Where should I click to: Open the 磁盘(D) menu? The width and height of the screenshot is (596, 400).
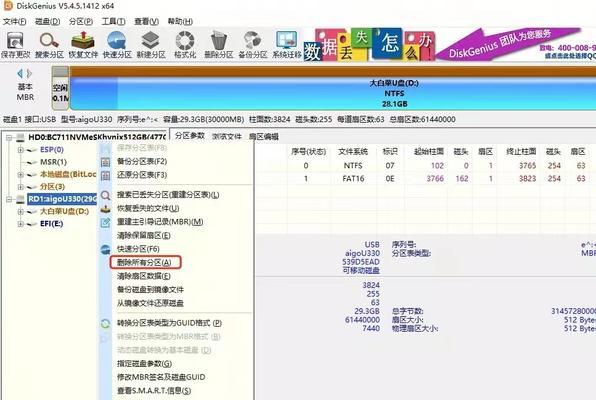[48, 21]
